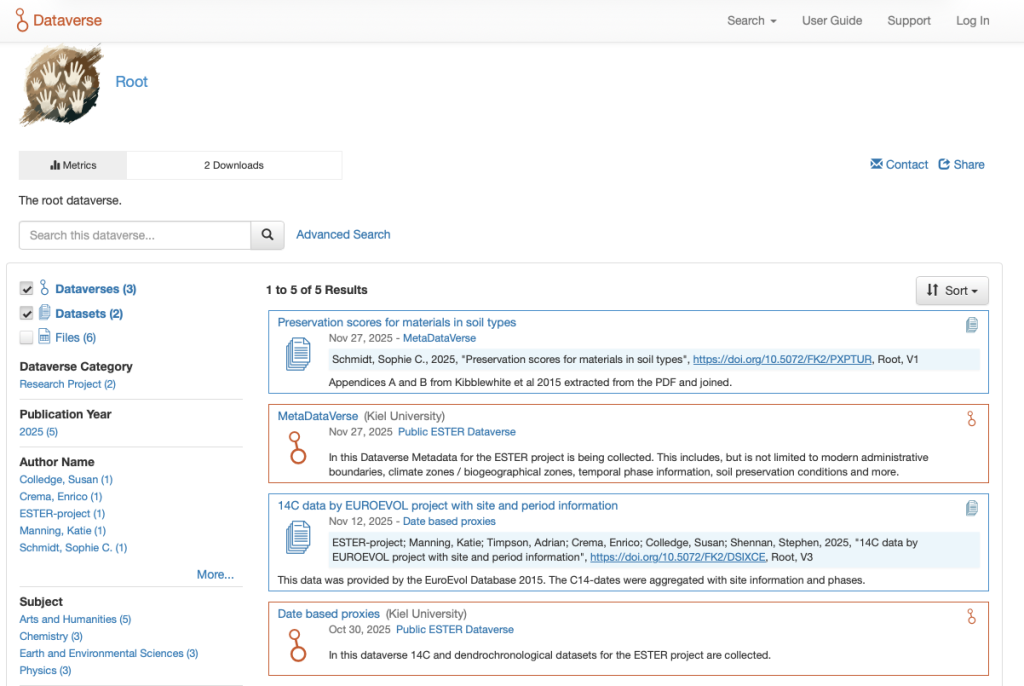The width and height of the screenshot is (1024, 686).
Task: Open the Sort dropdown
Action: (x=951, y=291)
